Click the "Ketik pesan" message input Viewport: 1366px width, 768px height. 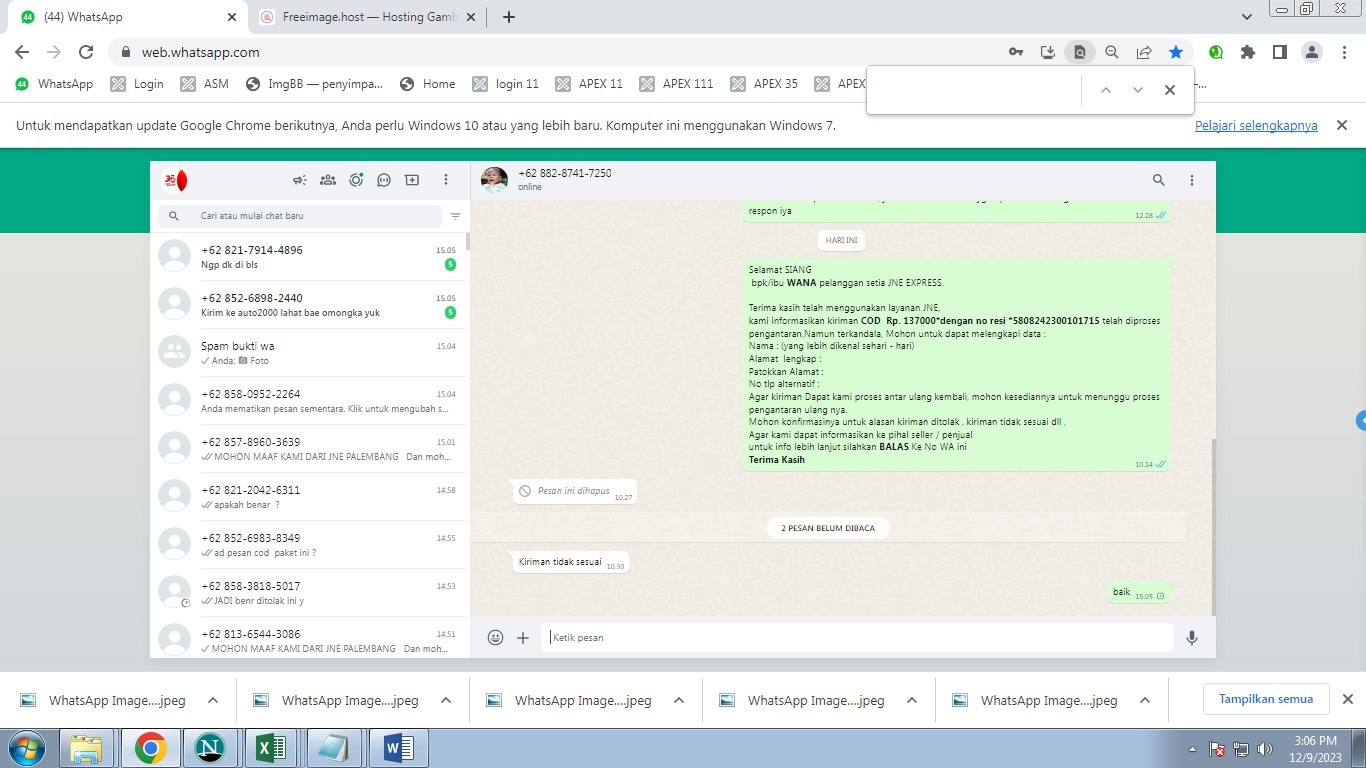coord(857,637)
